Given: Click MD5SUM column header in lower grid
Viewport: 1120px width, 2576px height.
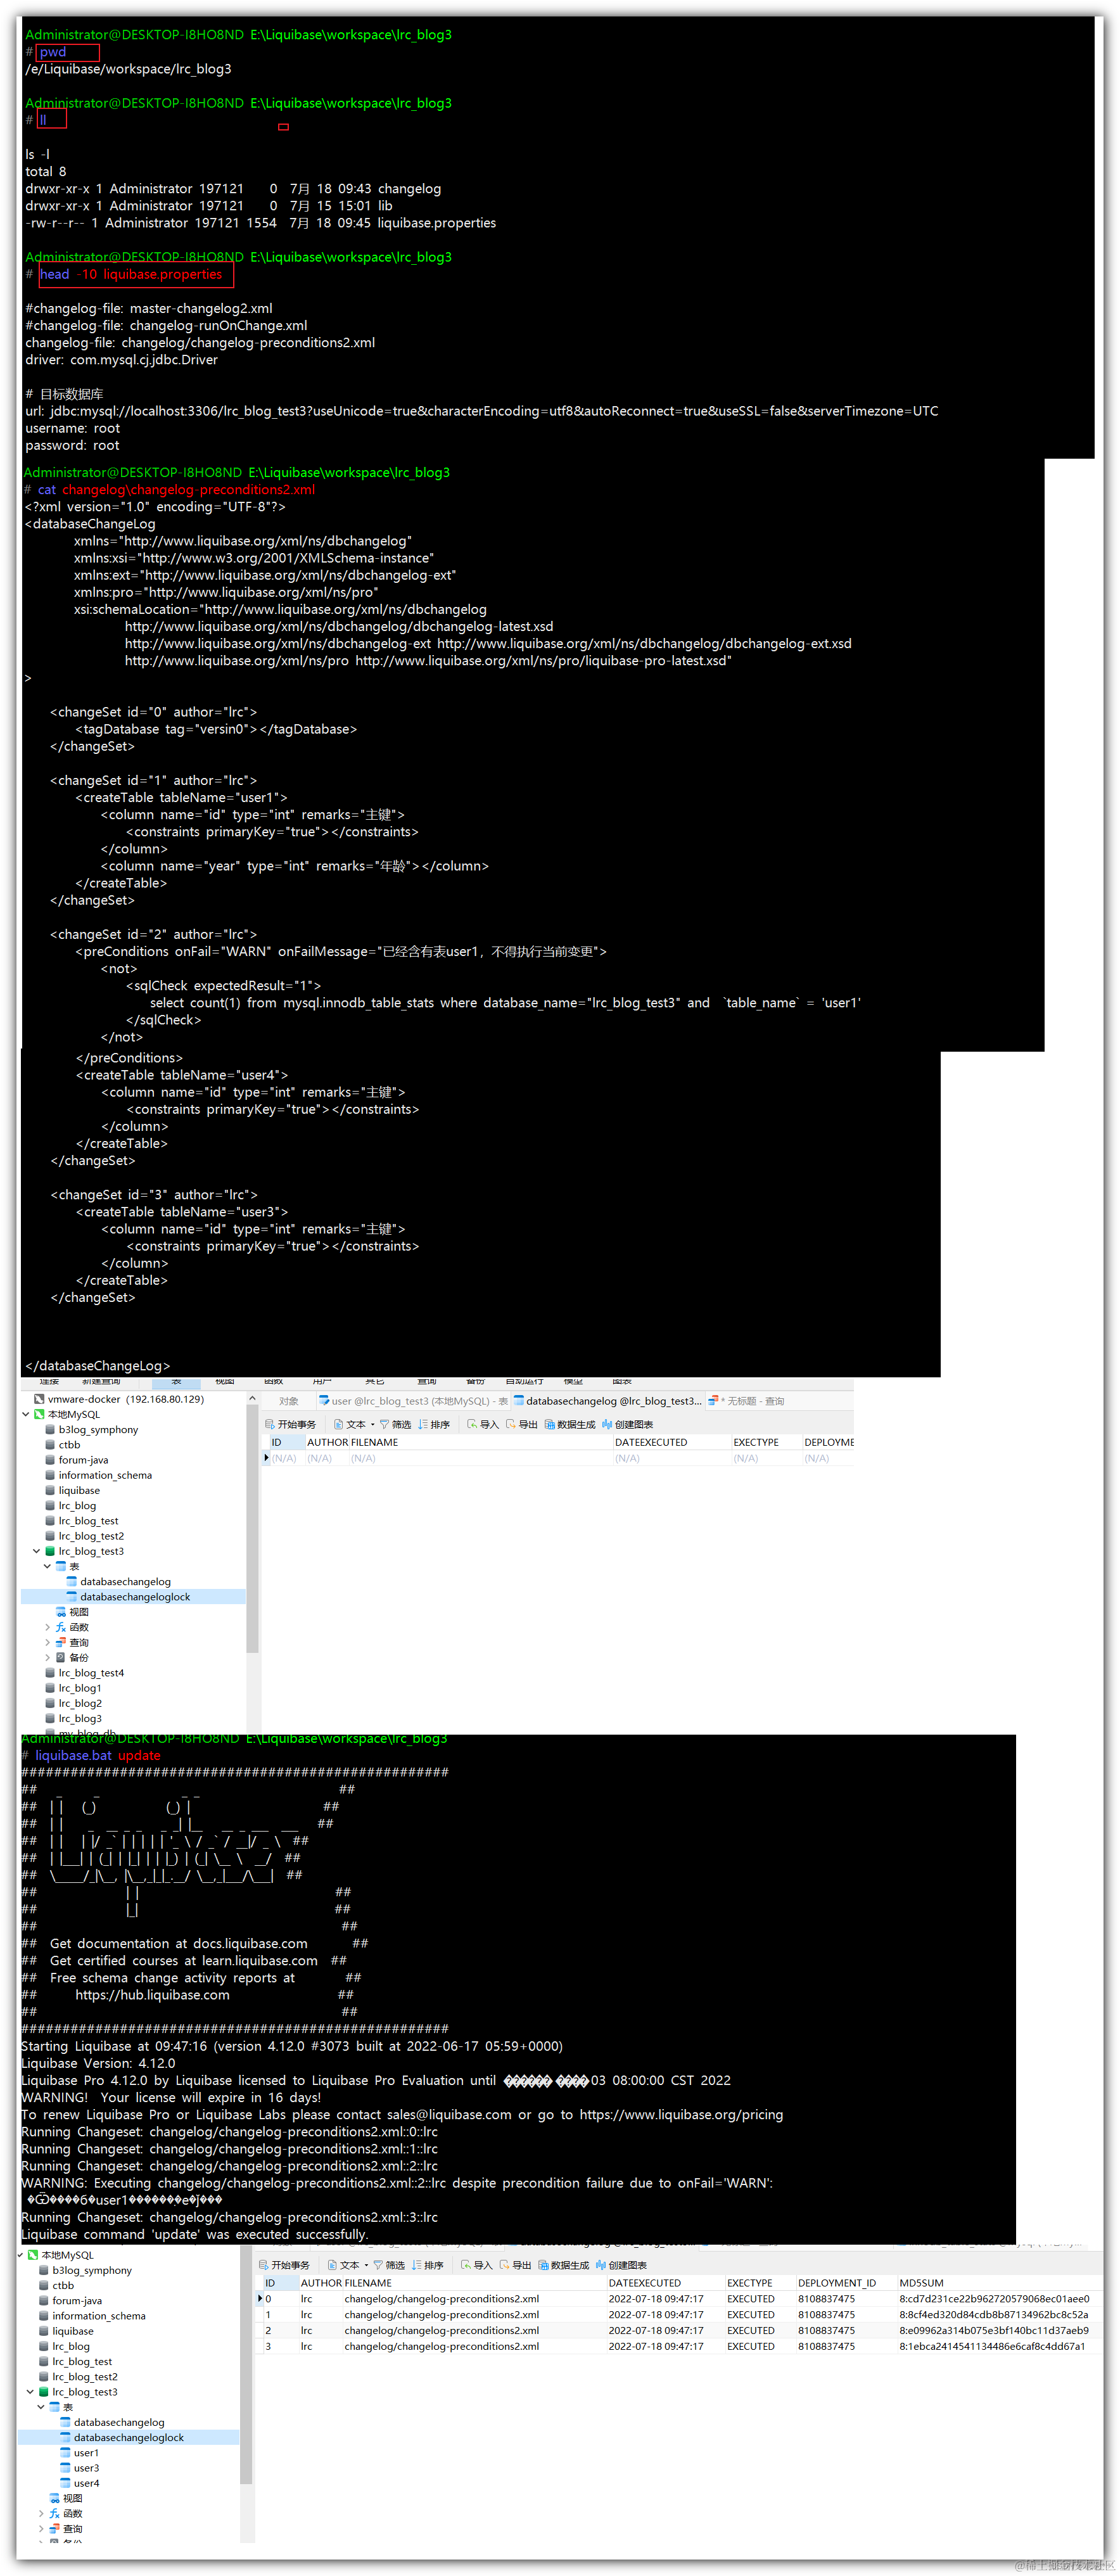Looking at the screenshot, I should point(1000,2283).
